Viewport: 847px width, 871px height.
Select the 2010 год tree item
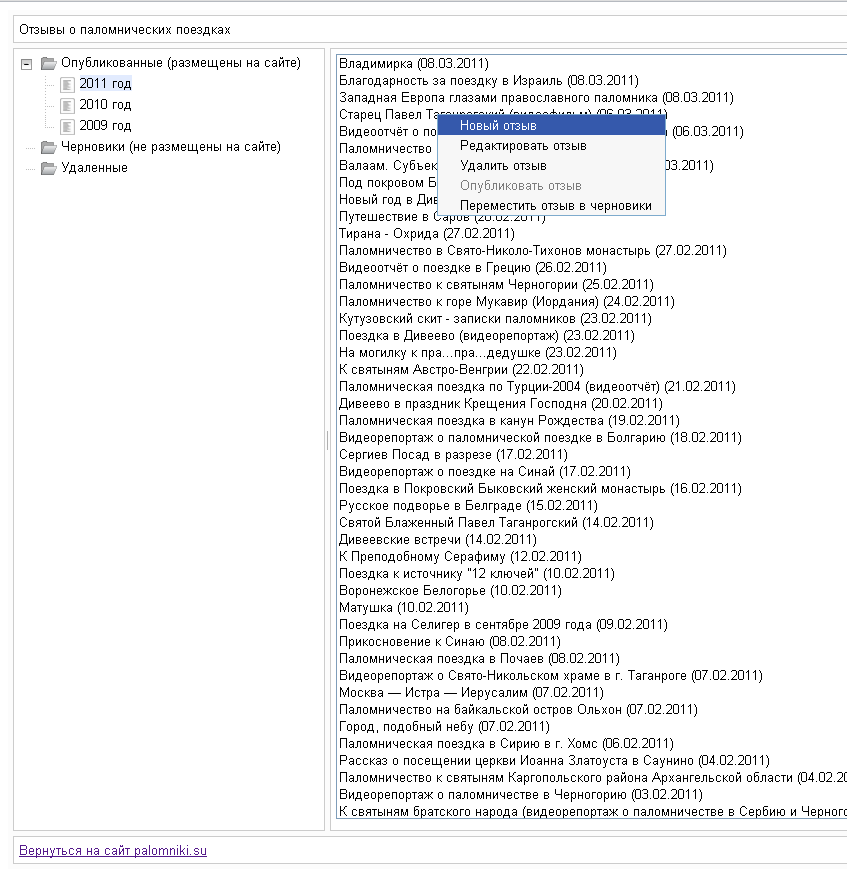[x=105, y=105]
